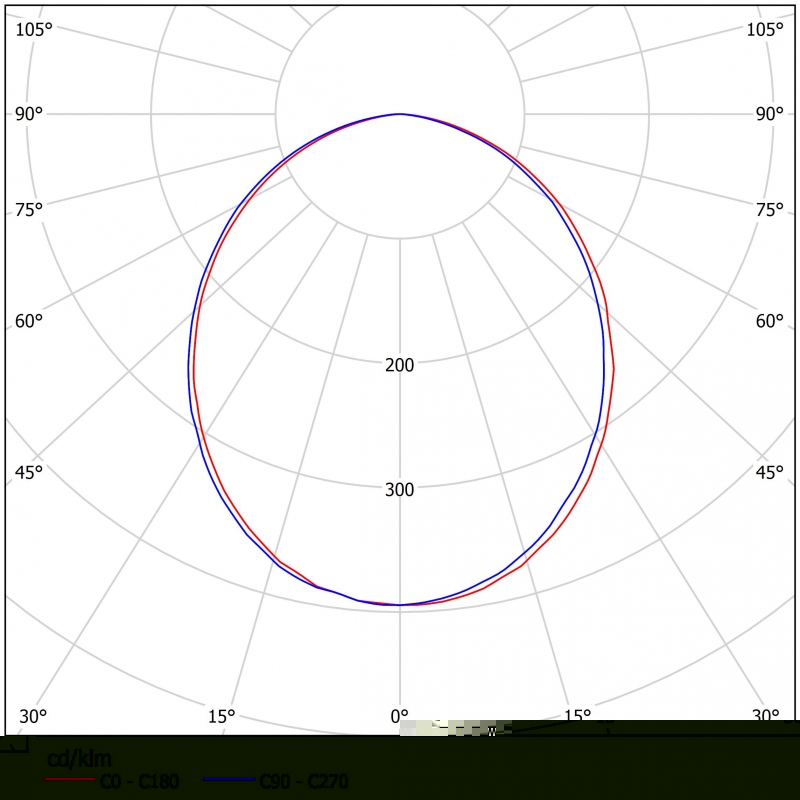
Task: Click the 15° label left of 0°
Action: (221, 716)
